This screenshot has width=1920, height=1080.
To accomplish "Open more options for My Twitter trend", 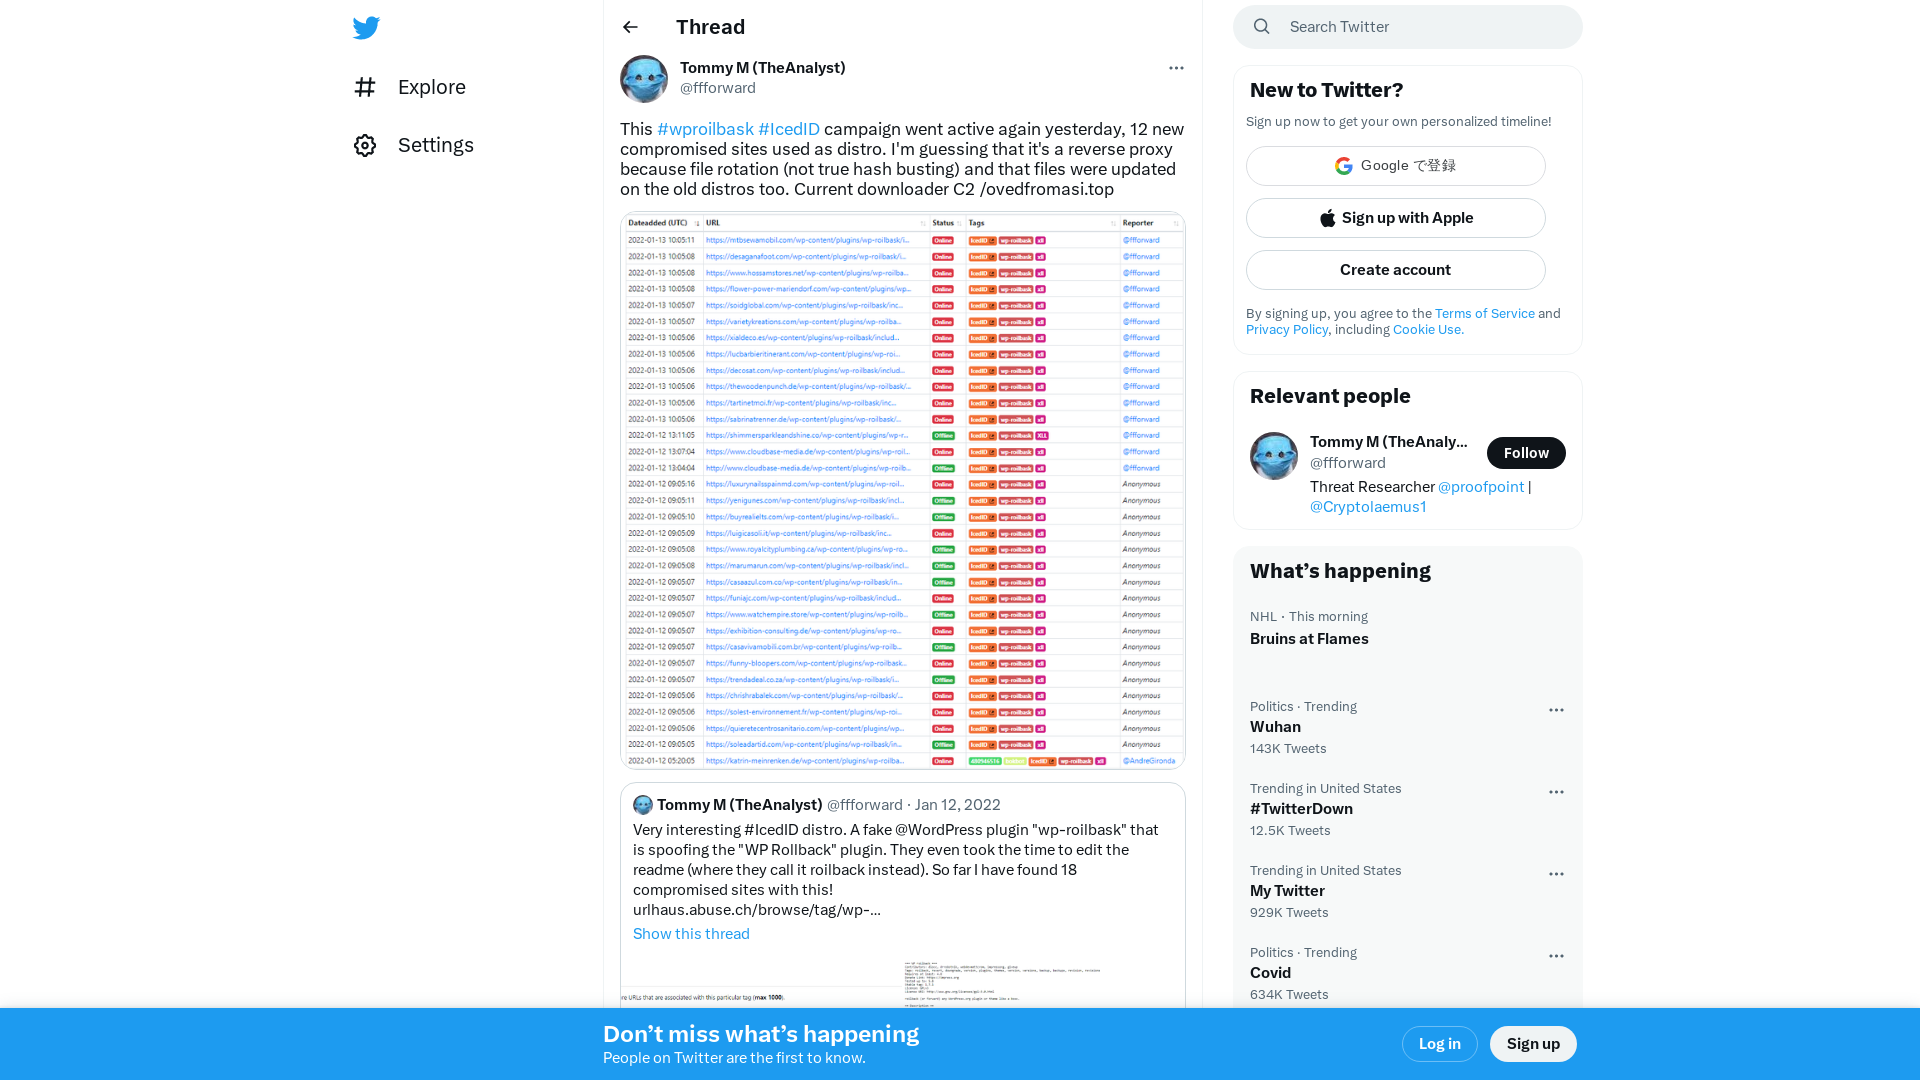I will [1556, 874].
